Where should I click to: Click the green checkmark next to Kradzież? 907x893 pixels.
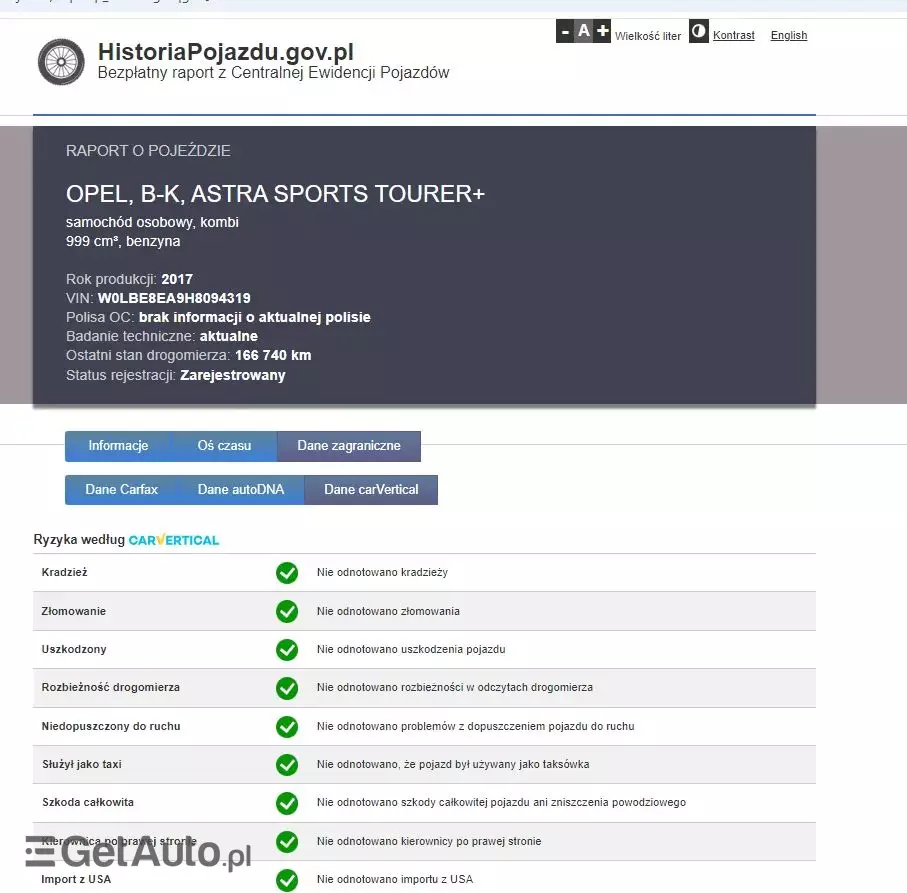287,572
